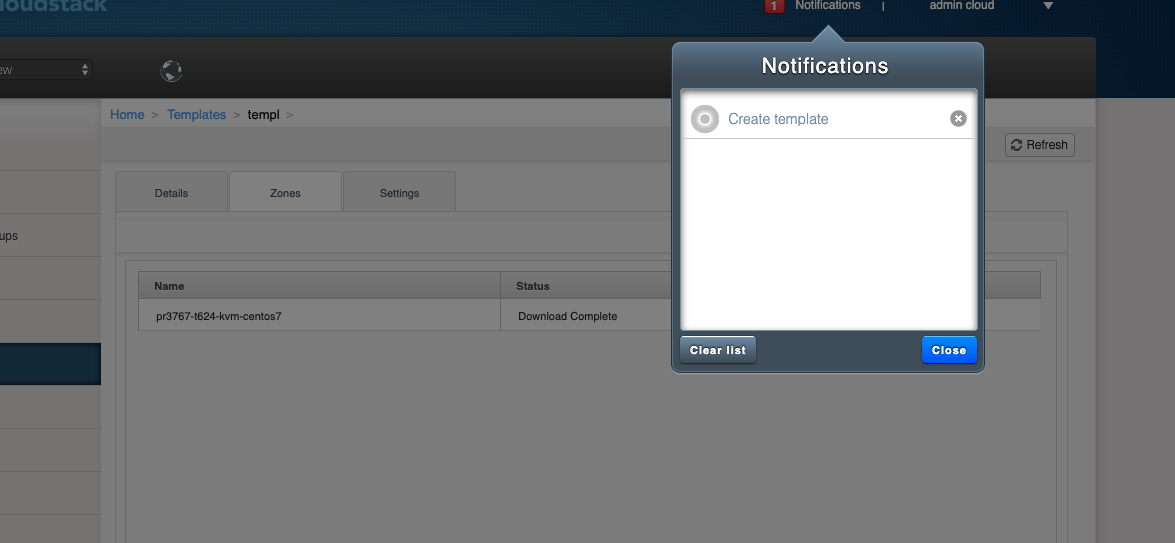
Task: Expand the admin cloud user dropdown arrow
Action: (1048, 6)
